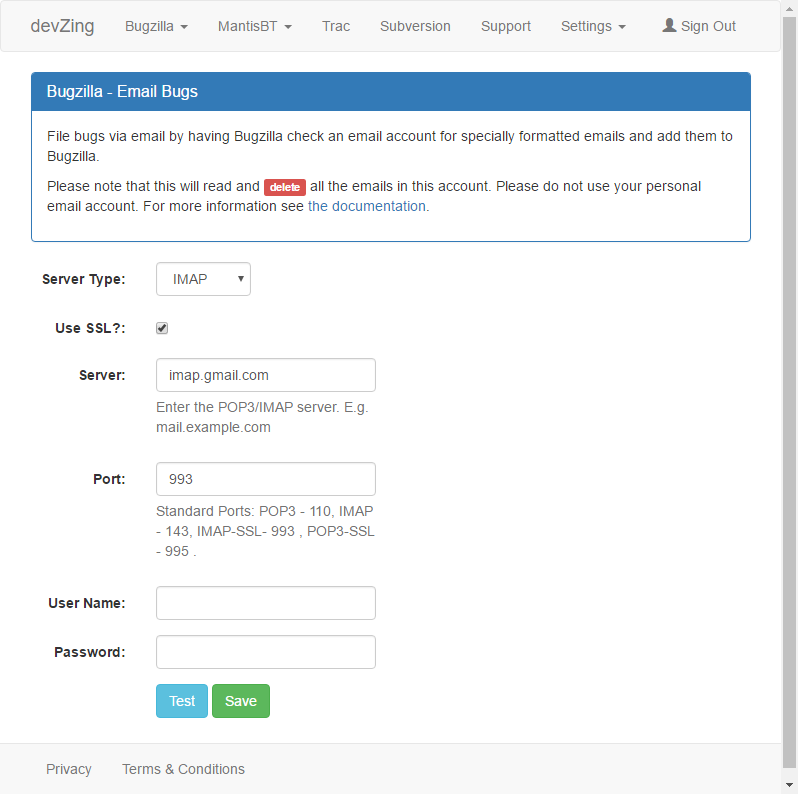798x794 pixels.
Task: Click the POP3/IMAP server hint text
Action: (x=262, y=417)
